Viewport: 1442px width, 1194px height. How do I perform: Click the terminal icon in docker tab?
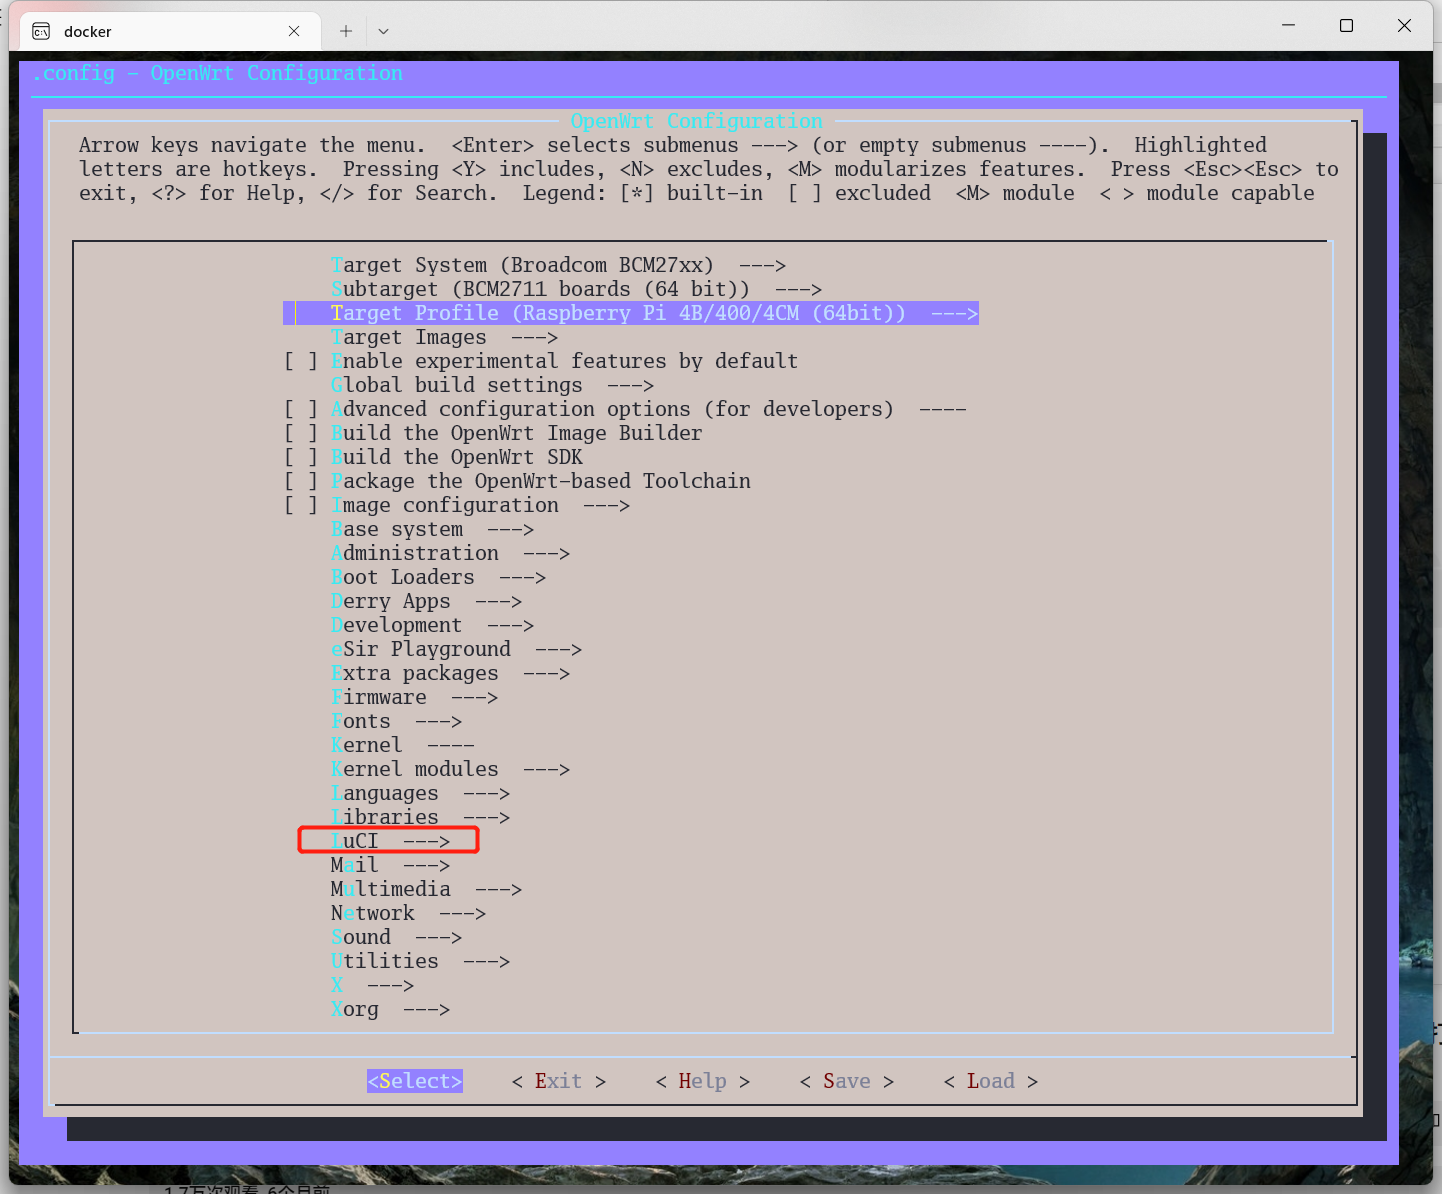41,31
